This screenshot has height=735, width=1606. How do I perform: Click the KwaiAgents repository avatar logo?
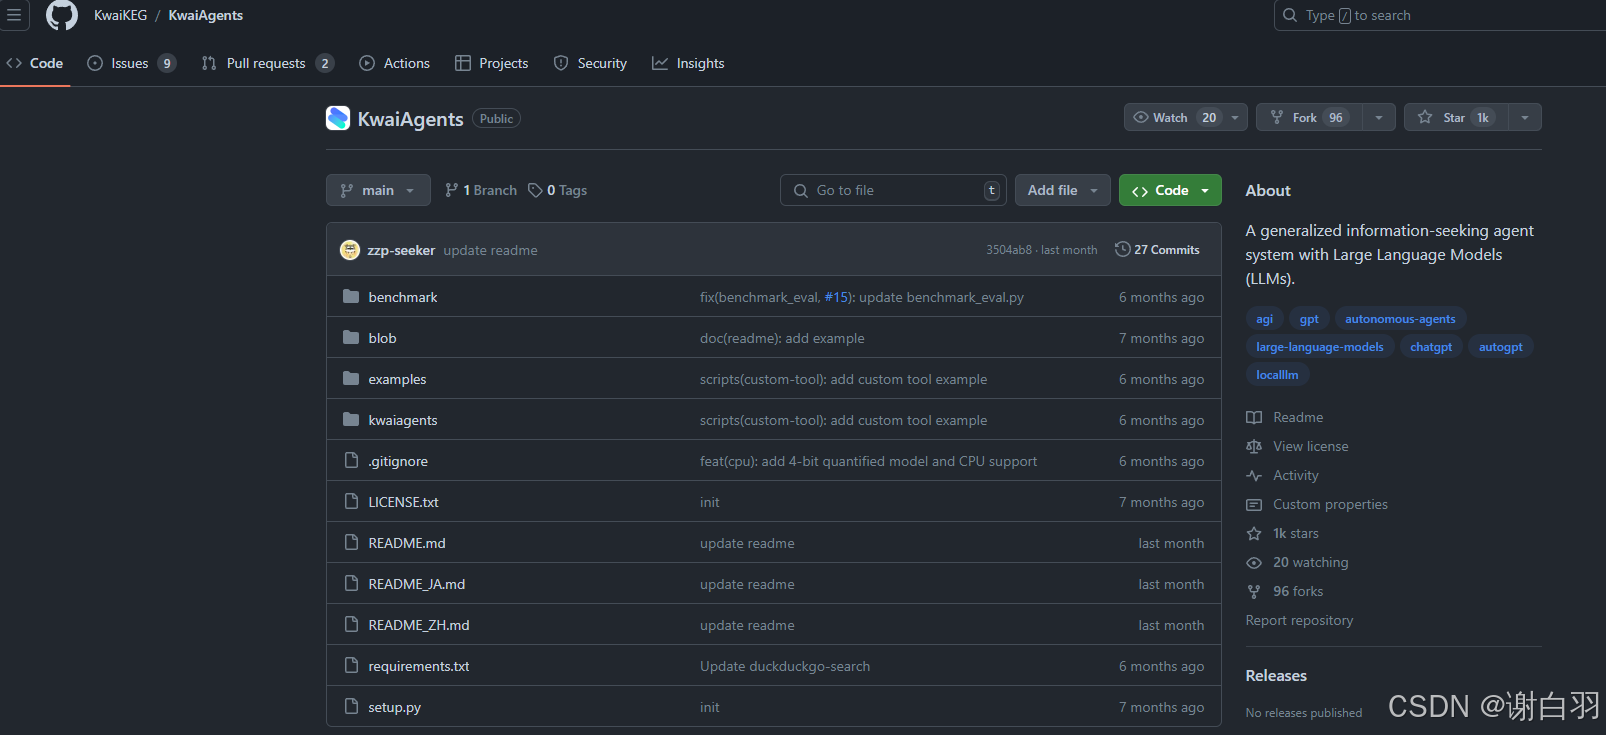338,118
